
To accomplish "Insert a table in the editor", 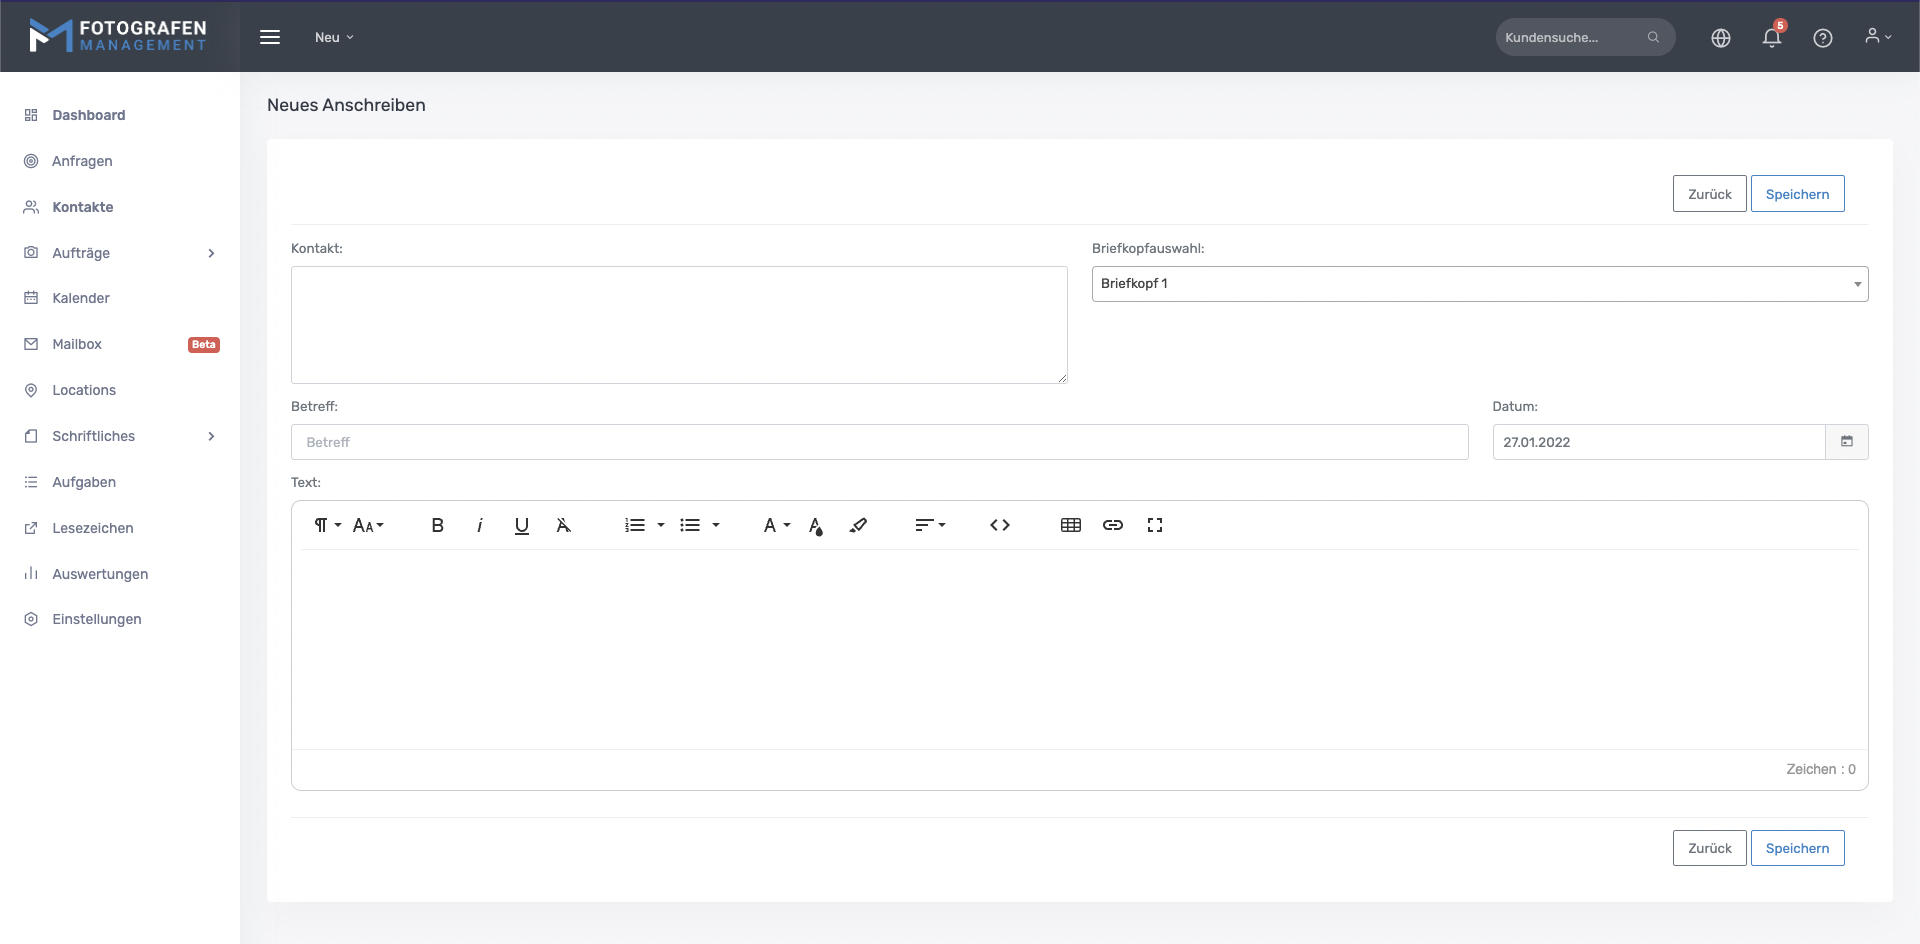I will coord(1070,525).
